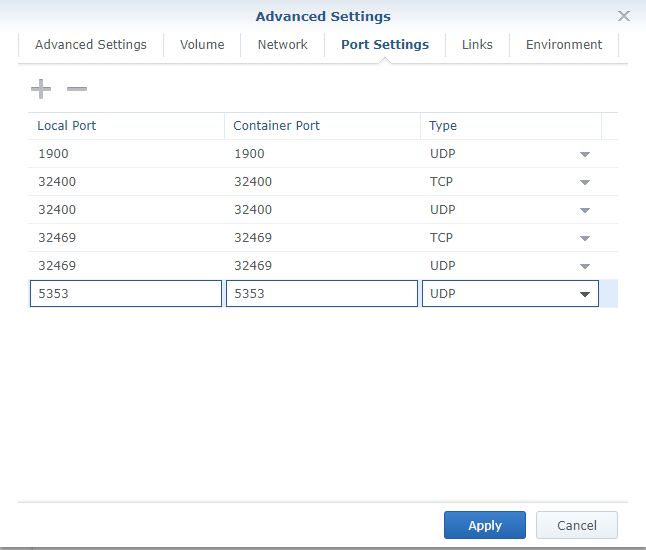
Task: Select Container Port 32469 in TCP row
Action: (322, 238)
